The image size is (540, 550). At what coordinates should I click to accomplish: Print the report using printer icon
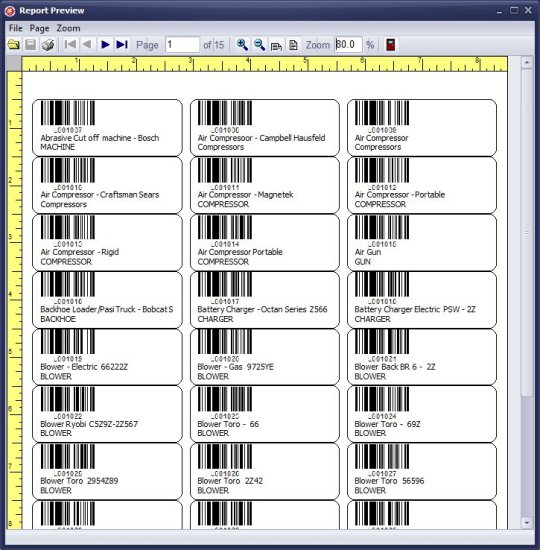point(48,45)
